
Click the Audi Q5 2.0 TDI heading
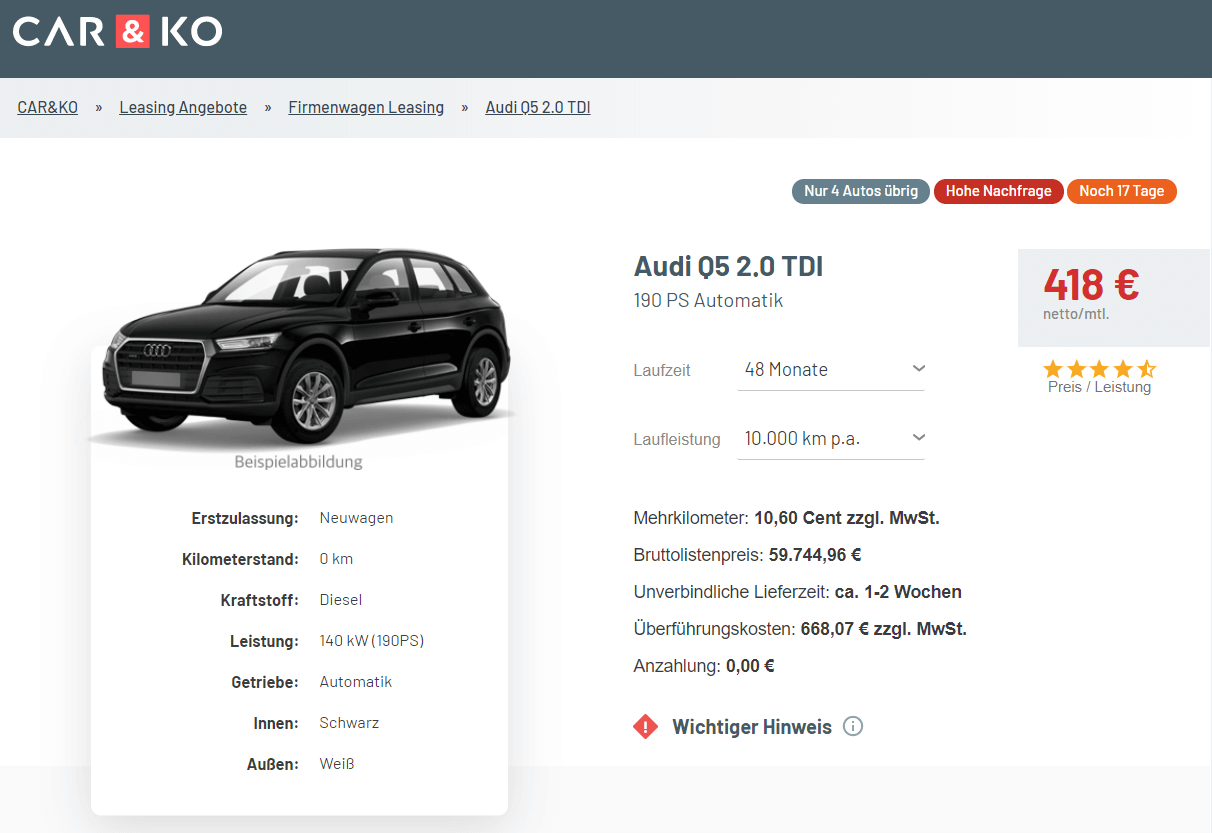coord(729,267)
